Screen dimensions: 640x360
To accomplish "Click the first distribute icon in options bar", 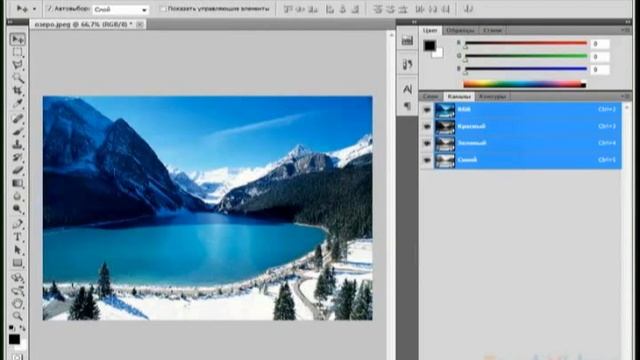I will tap(378, 9).
